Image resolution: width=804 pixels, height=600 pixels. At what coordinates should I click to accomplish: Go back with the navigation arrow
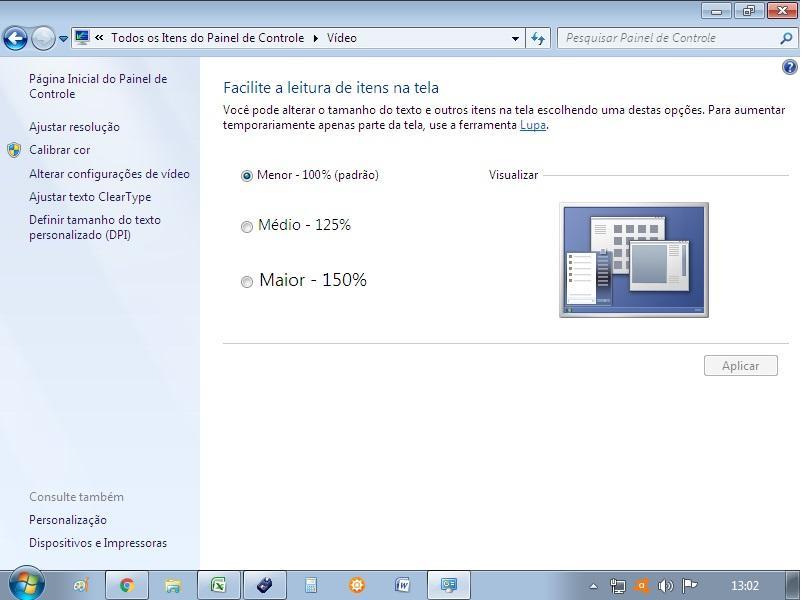tap(15, 38)
